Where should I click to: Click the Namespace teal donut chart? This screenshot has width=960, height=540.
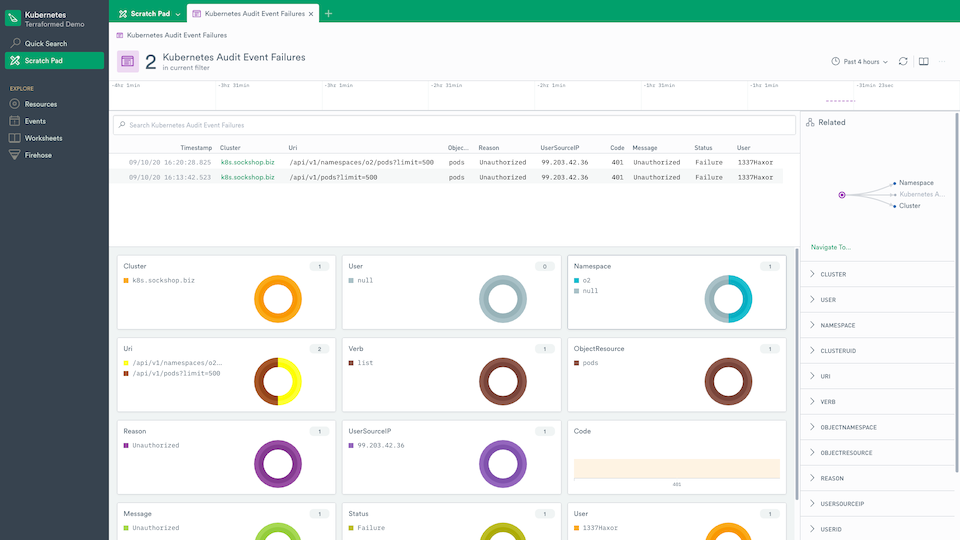(728, 299)
